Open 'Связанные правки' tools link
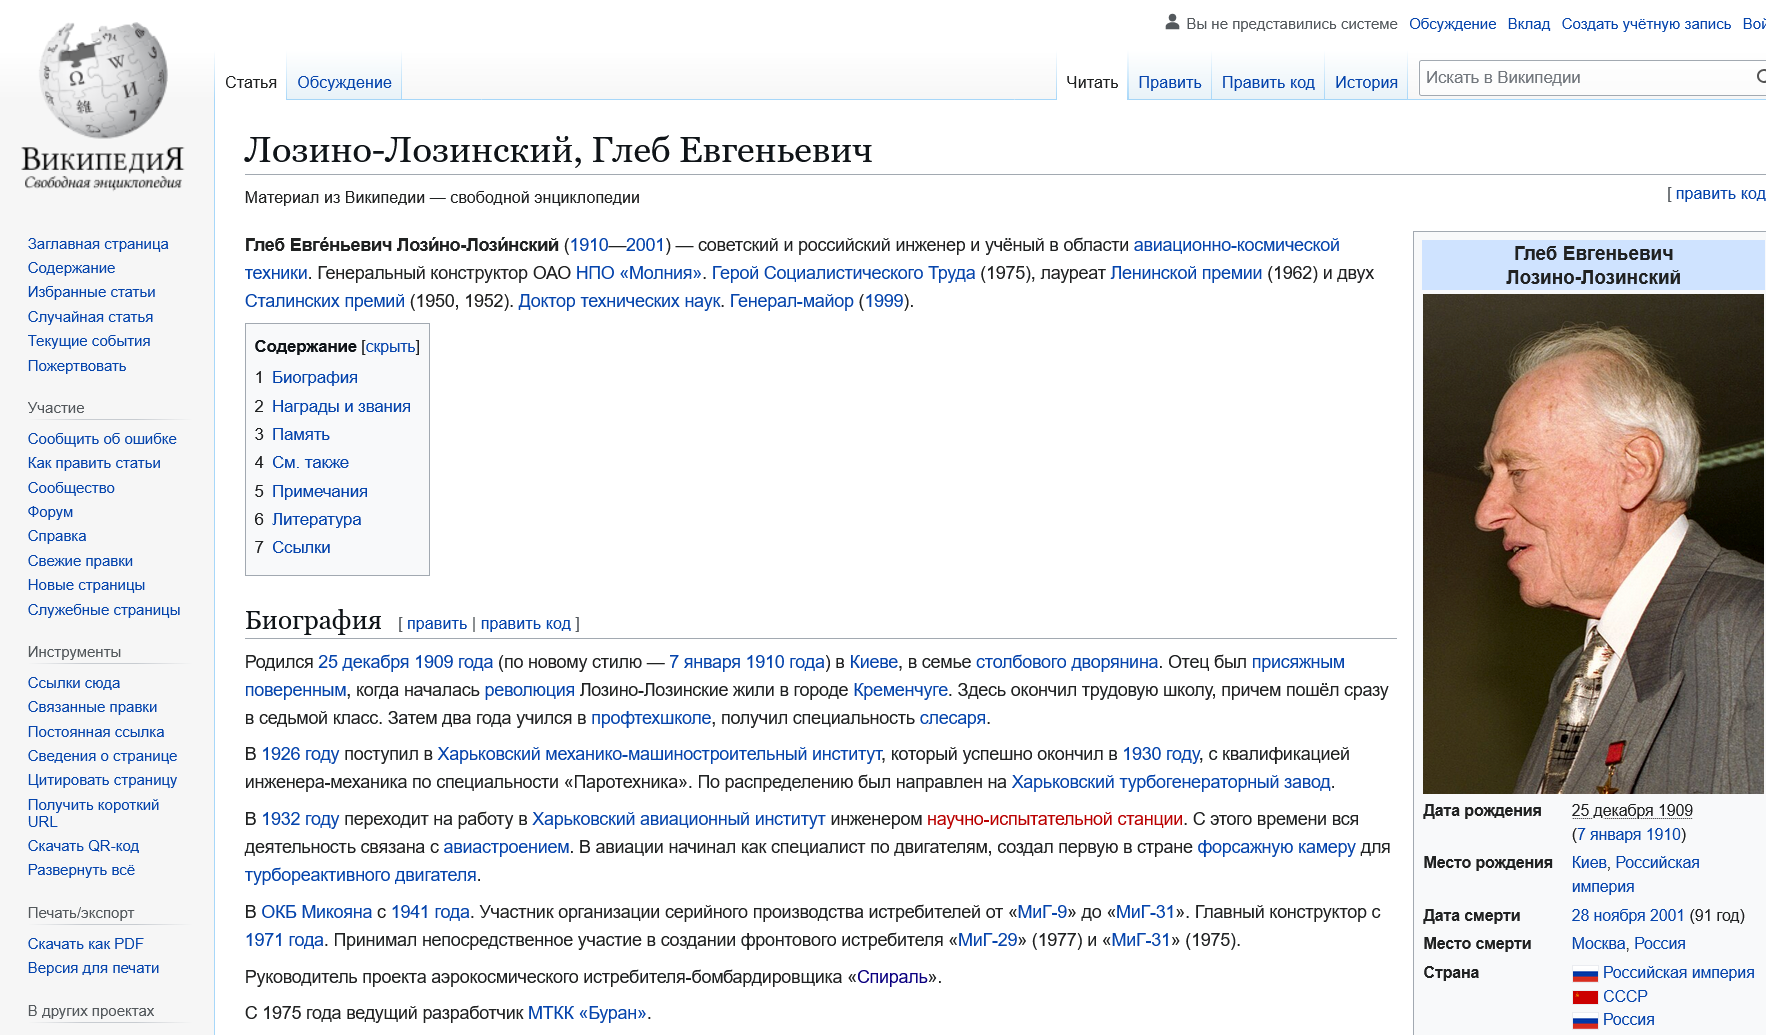Viewport: 1766px width, 1035px height. pyautogui.click(x=92, y=707)
